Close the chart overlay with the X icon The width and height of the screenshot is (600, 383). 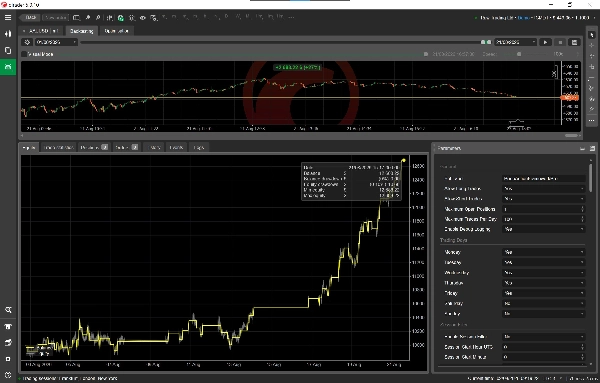click(x=554, y=73)
